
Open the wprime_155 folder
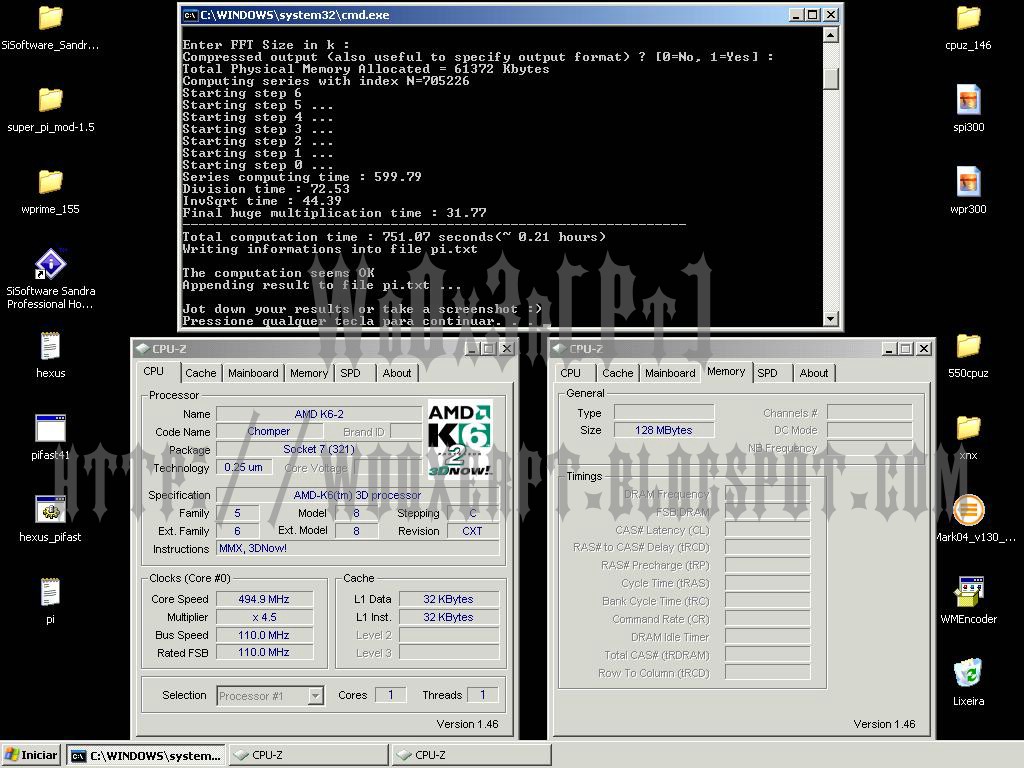point(50,182)
